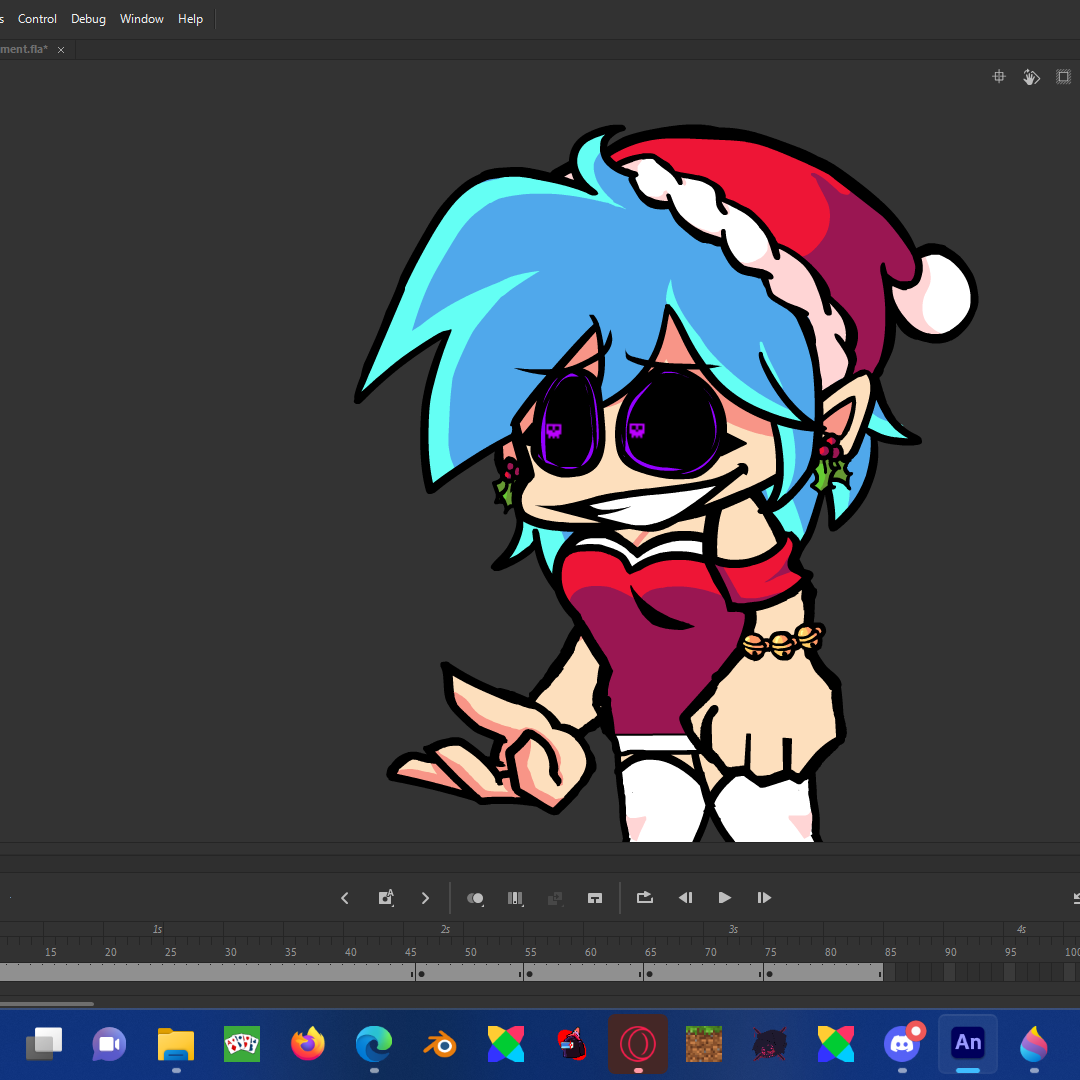This screenshot has width=1080, height=1080.
Task: Toggle Onion Skin mode
Action: pos(475,897)
